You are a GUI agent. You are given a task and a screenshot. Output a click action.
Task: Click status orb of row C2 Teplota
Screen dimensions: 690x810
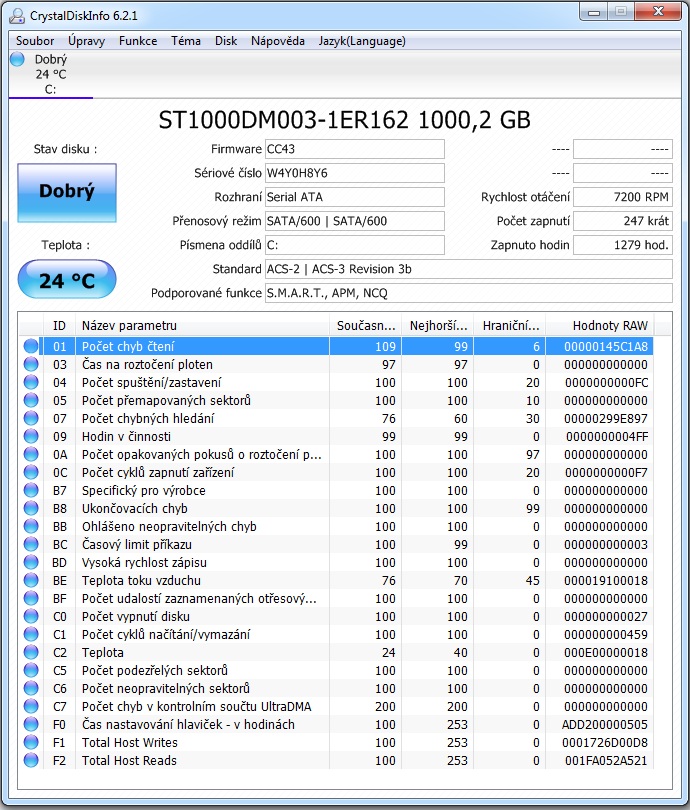tap(31, 652)
